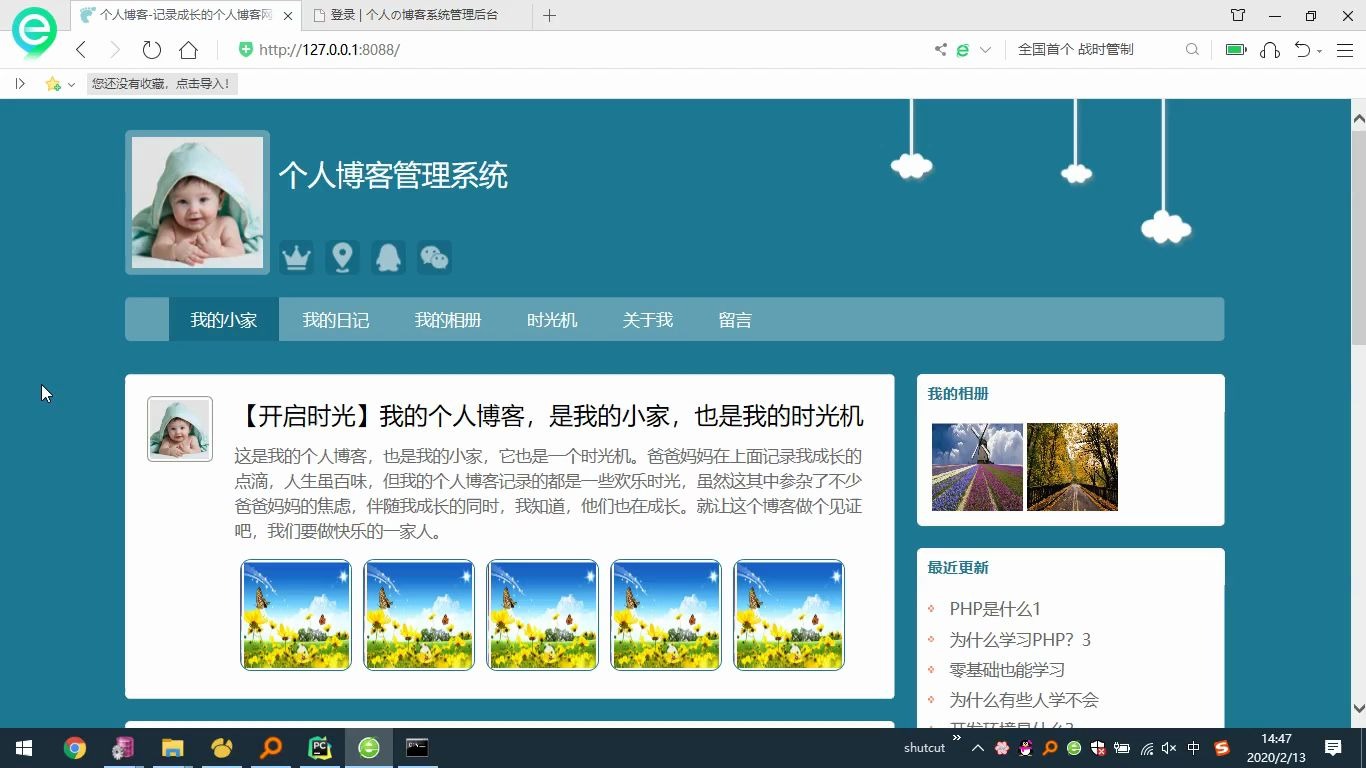This screenshot has width=1366, height=768.
Task: Click the large baby avatar photo
Action: click(x=197, y=202)
